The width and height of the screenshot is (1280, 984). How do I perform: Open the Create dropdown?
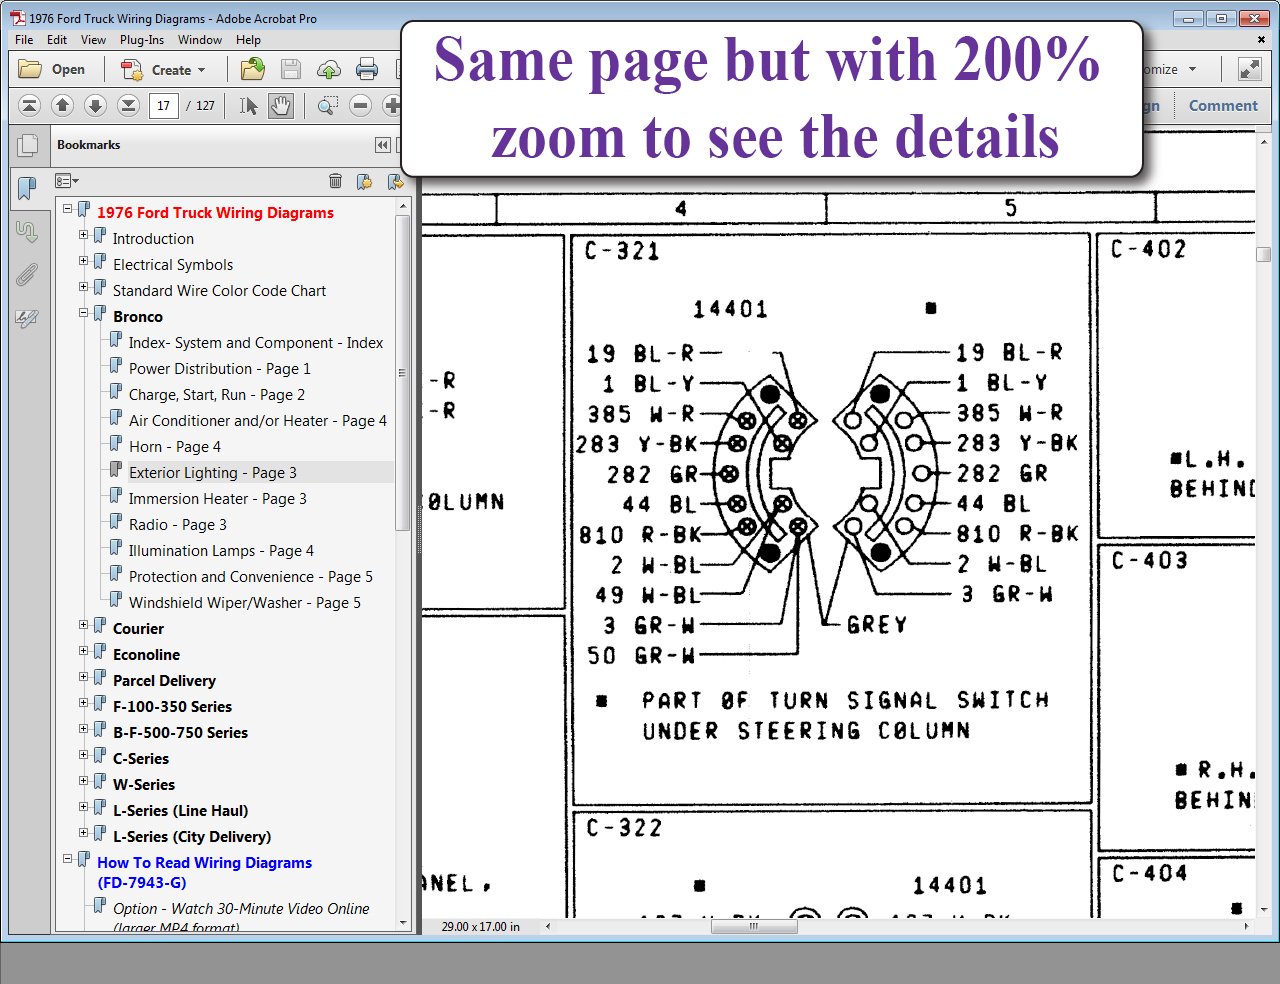tap(163, 70)
